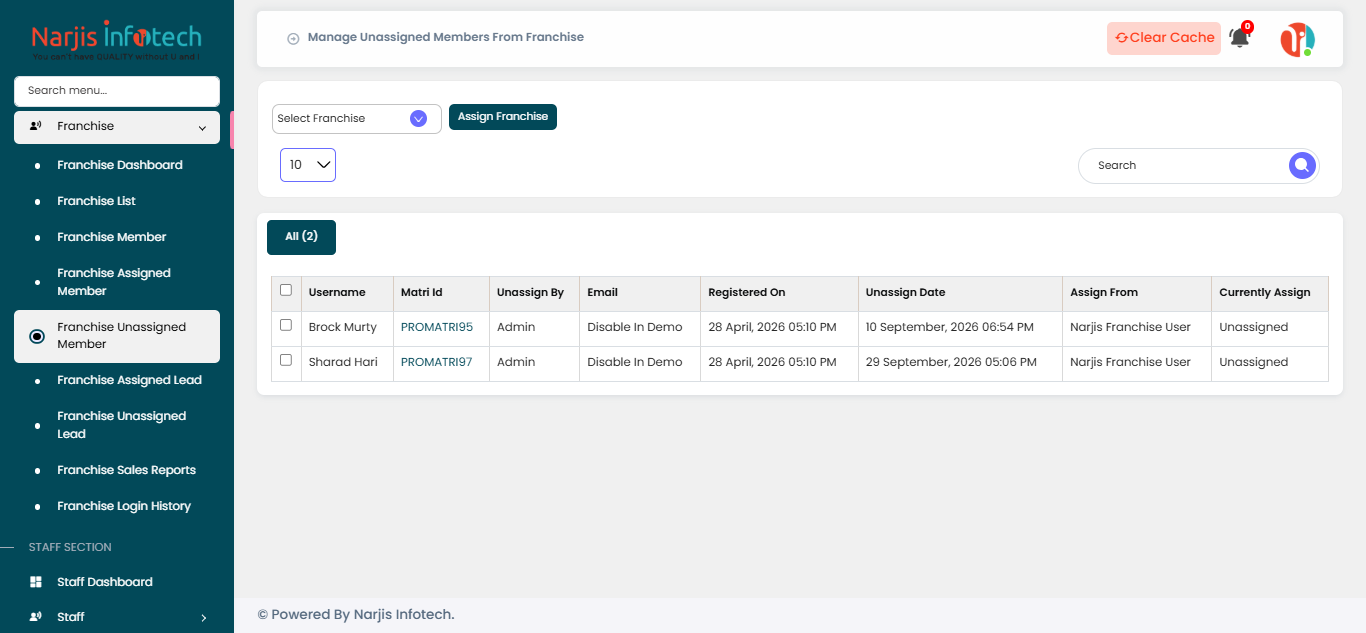
Task: Select the Franchise Unassigned Member radio bullet
Action: coord(37,336)
